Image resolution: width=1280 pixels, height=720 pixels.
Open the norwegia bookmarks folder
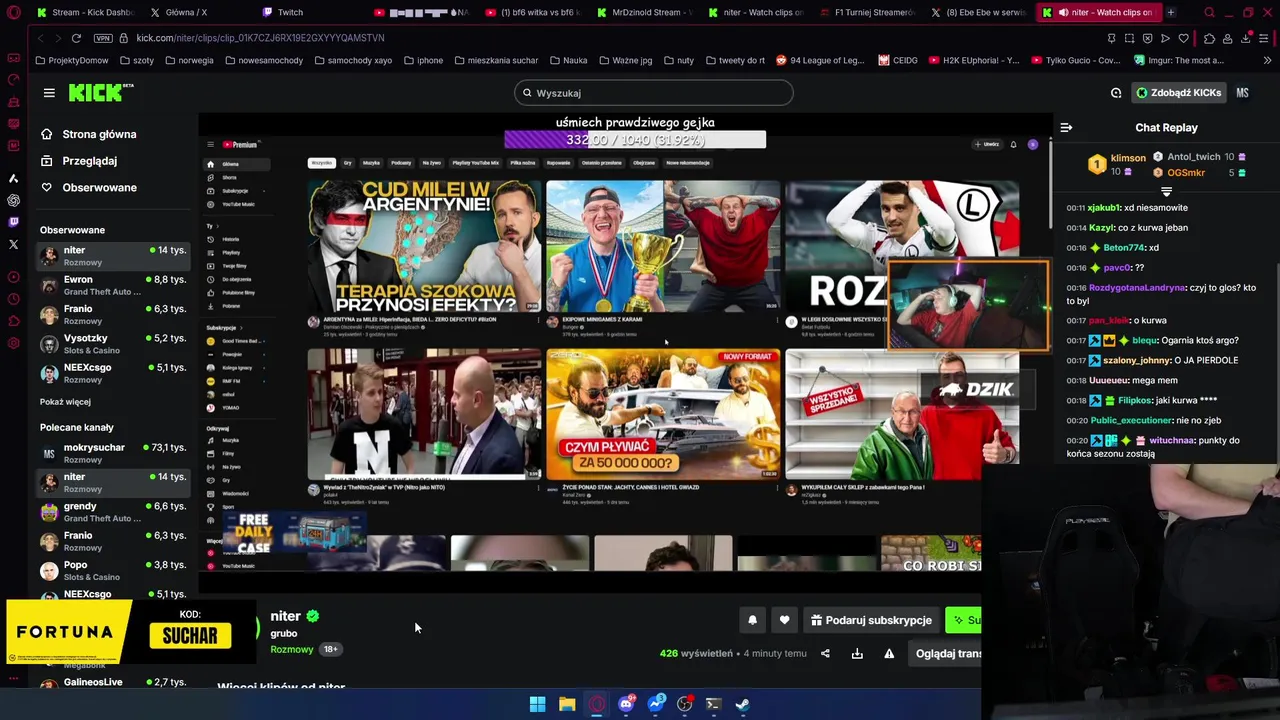click(189, 60)
